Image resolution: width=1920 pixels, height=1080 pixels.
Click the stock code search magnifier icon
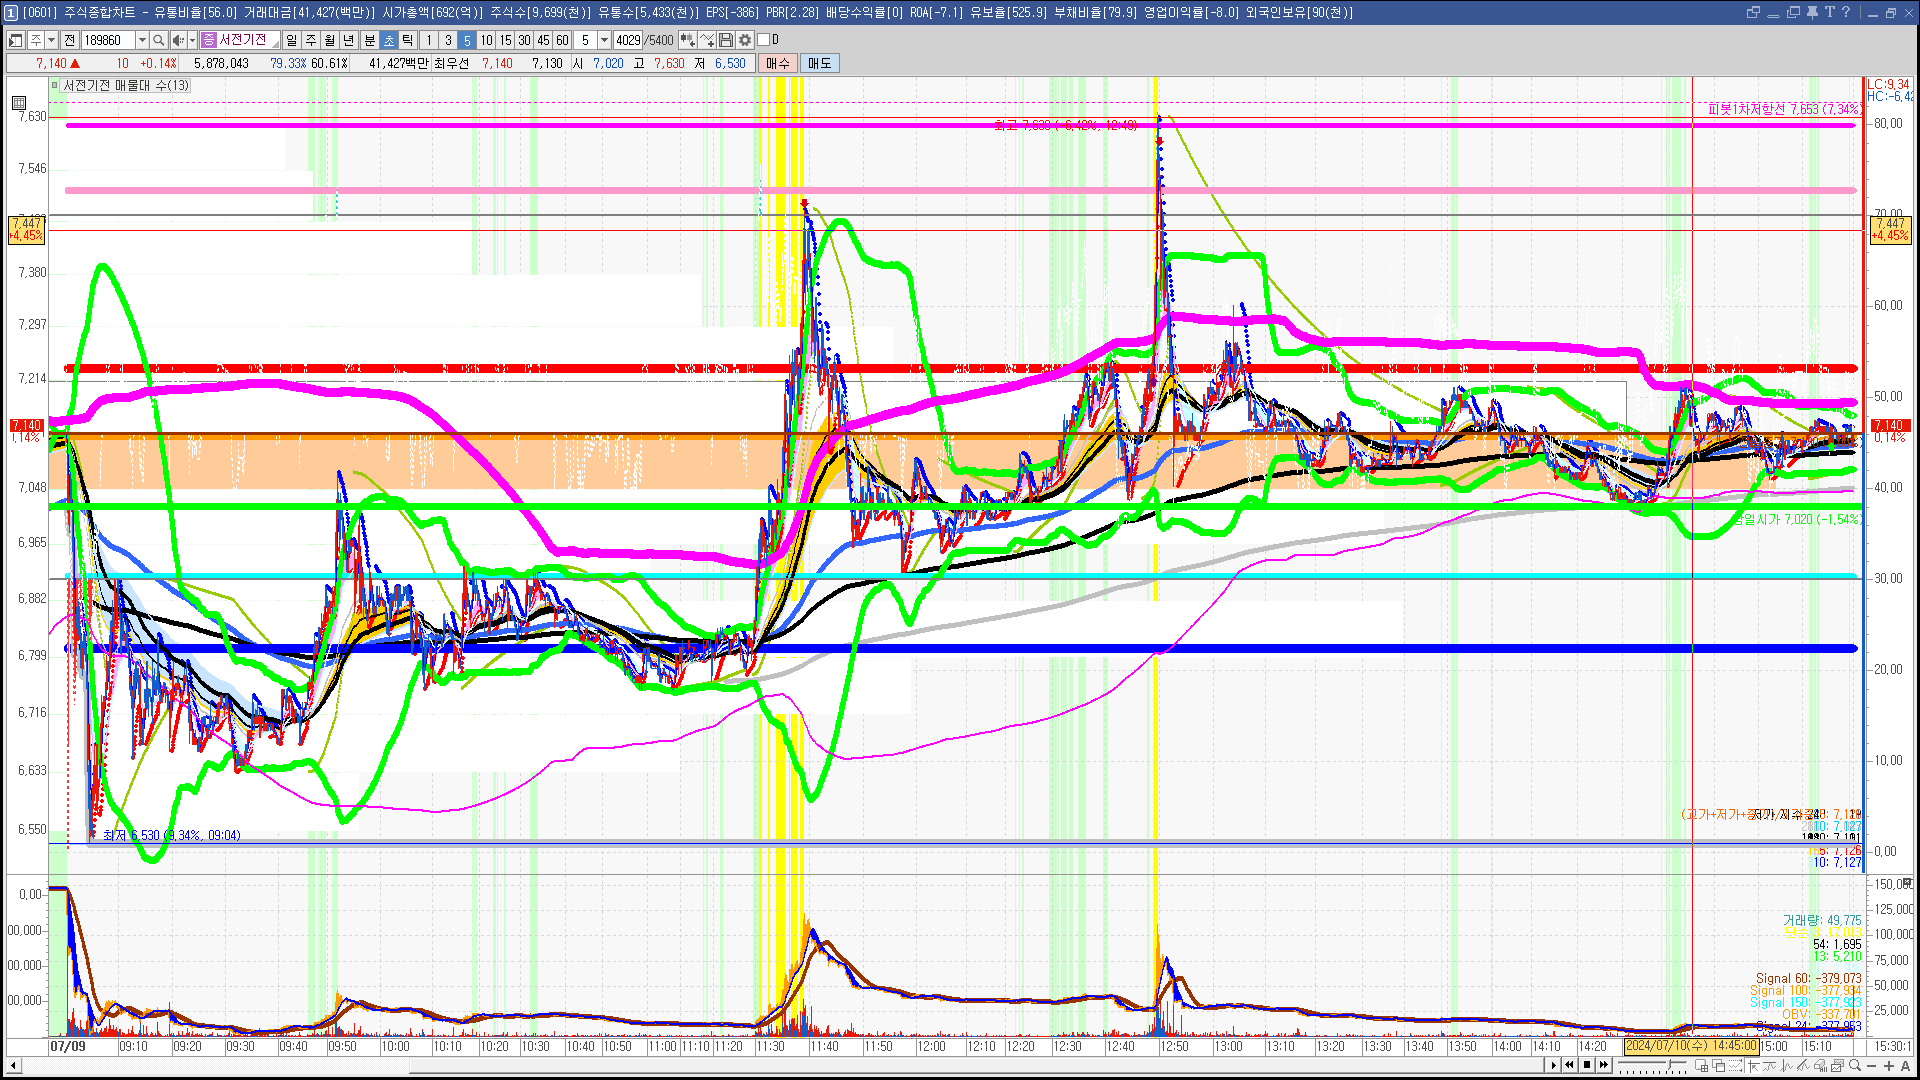[159, 40]
